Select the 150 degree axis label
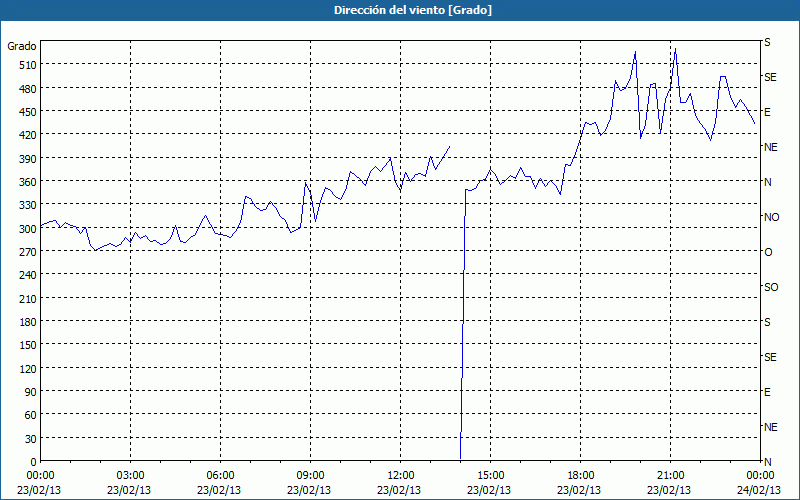The height and width of the screenshot is (500, 800). pyautogui.click(x=29, y=345)
